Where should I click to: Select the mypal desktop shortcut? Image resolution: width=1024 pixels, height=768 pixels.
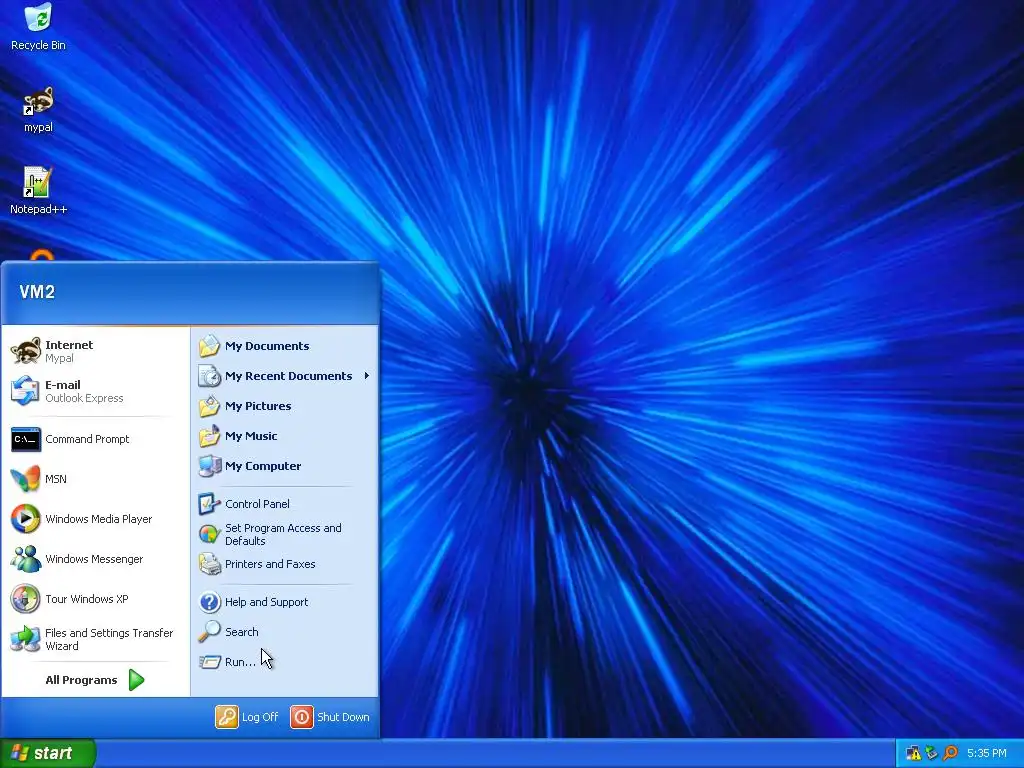38,110
